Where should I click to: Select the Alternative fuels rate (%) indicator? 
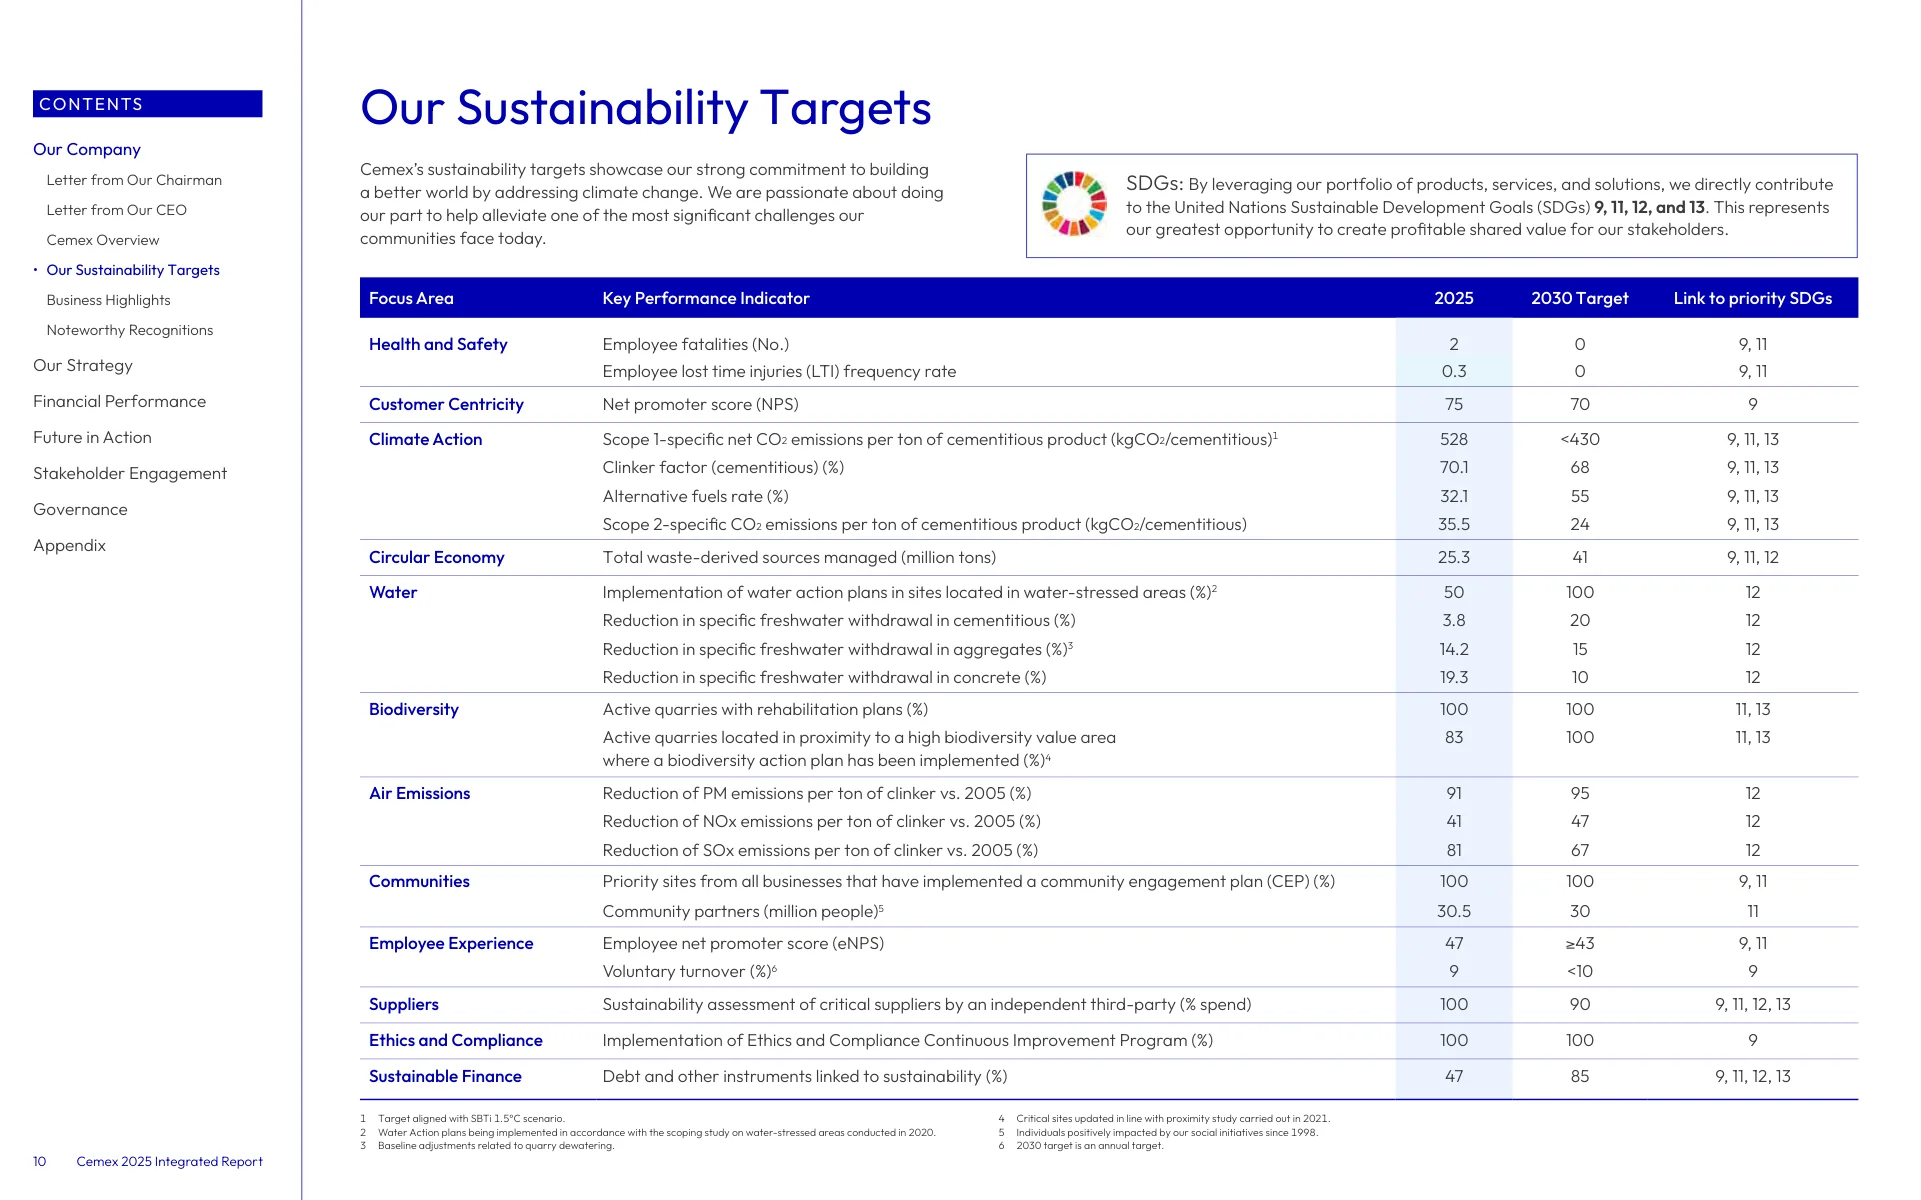click(x=696, y=496)
